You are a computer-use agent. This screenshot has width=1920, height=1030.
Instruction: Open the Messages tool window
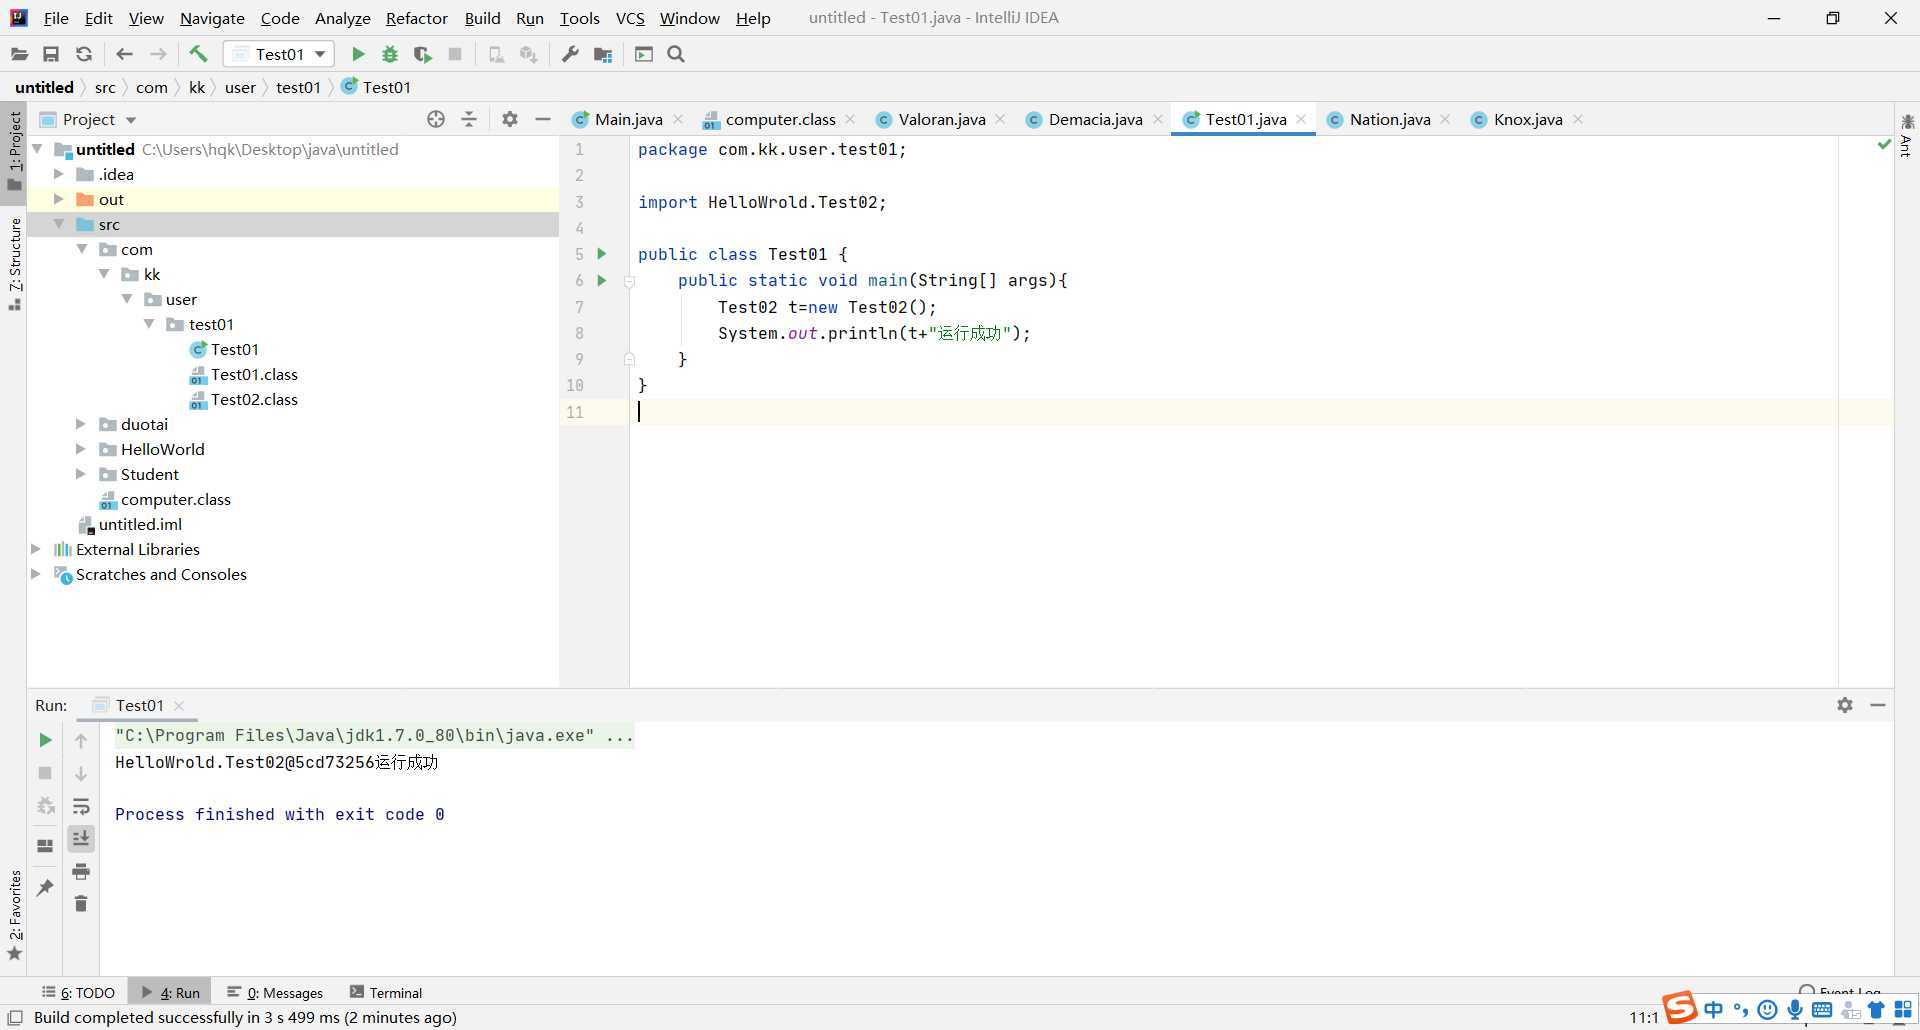point(275,993)
